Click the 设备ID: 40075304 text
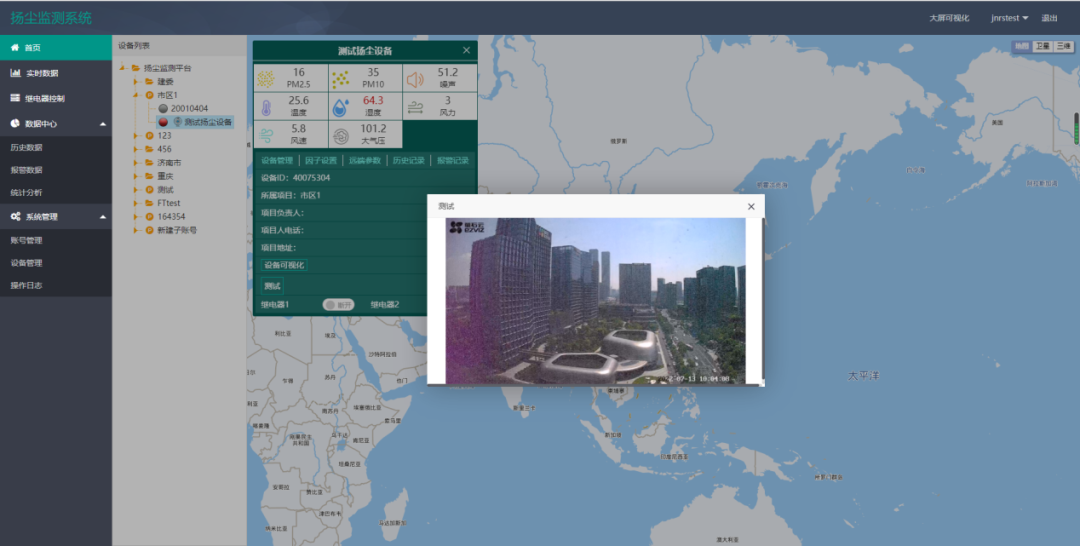The width and height of the screenshot is (1080, 546). (295, 178)
